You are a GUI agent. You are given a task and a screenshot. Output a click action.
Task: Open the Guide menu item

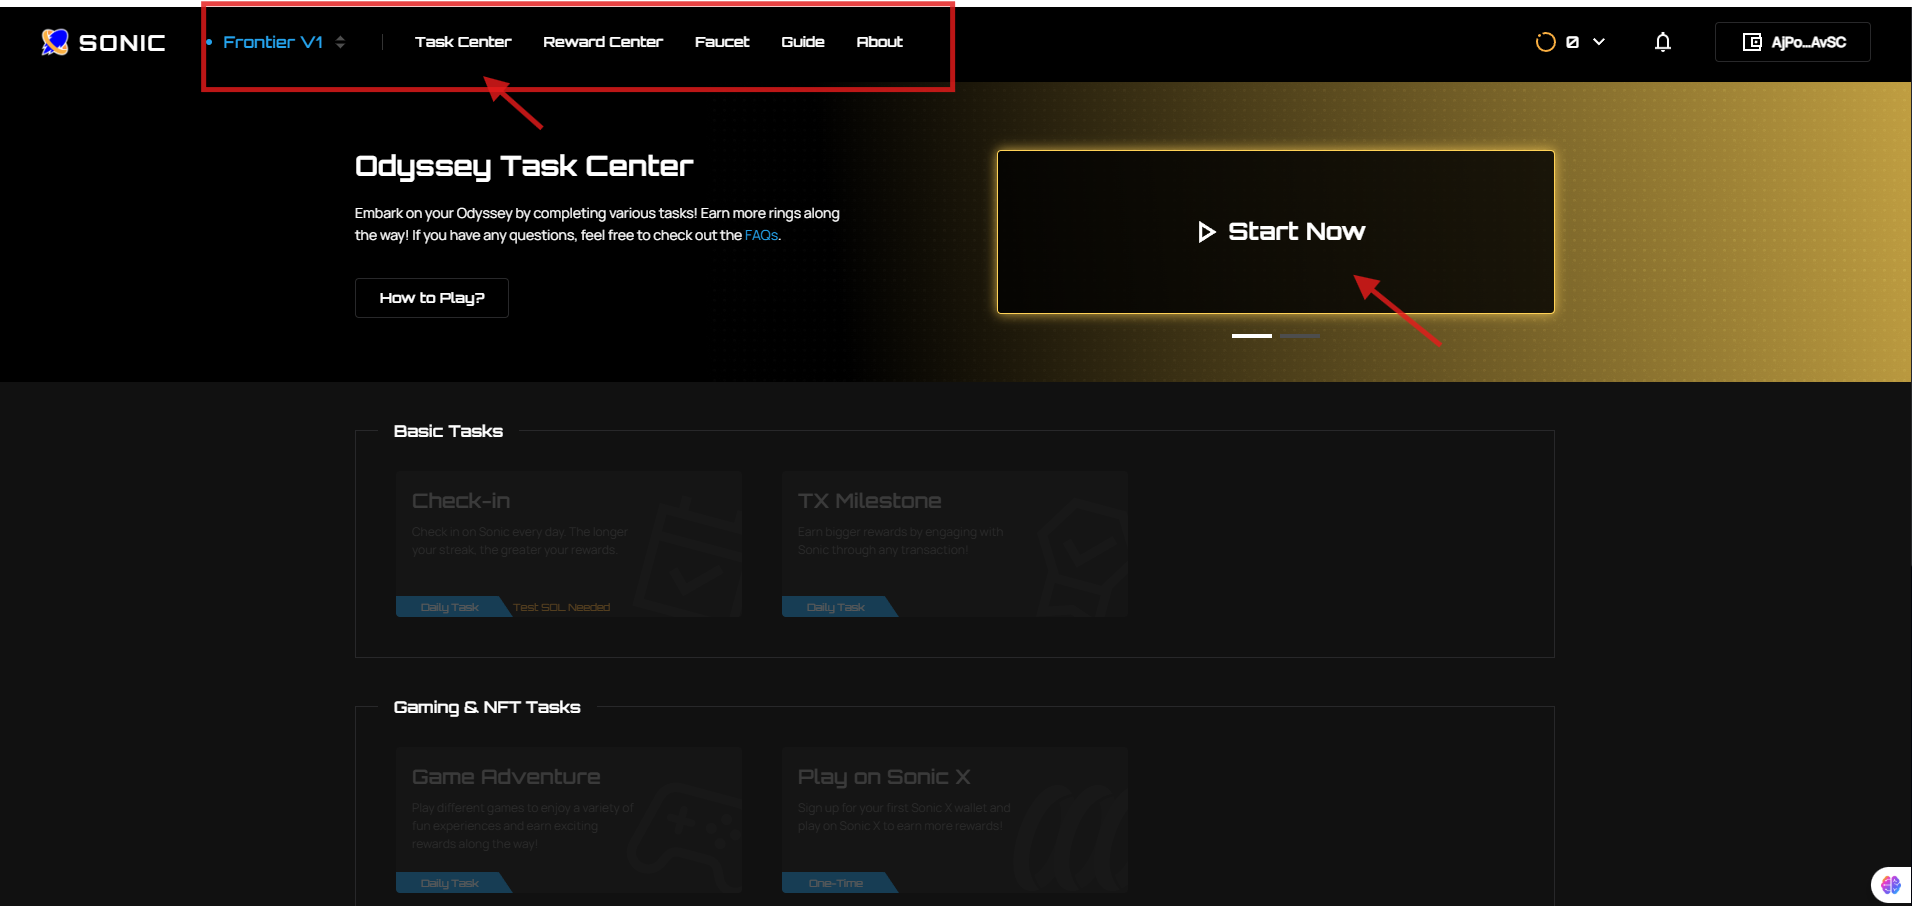pos(803,42)
